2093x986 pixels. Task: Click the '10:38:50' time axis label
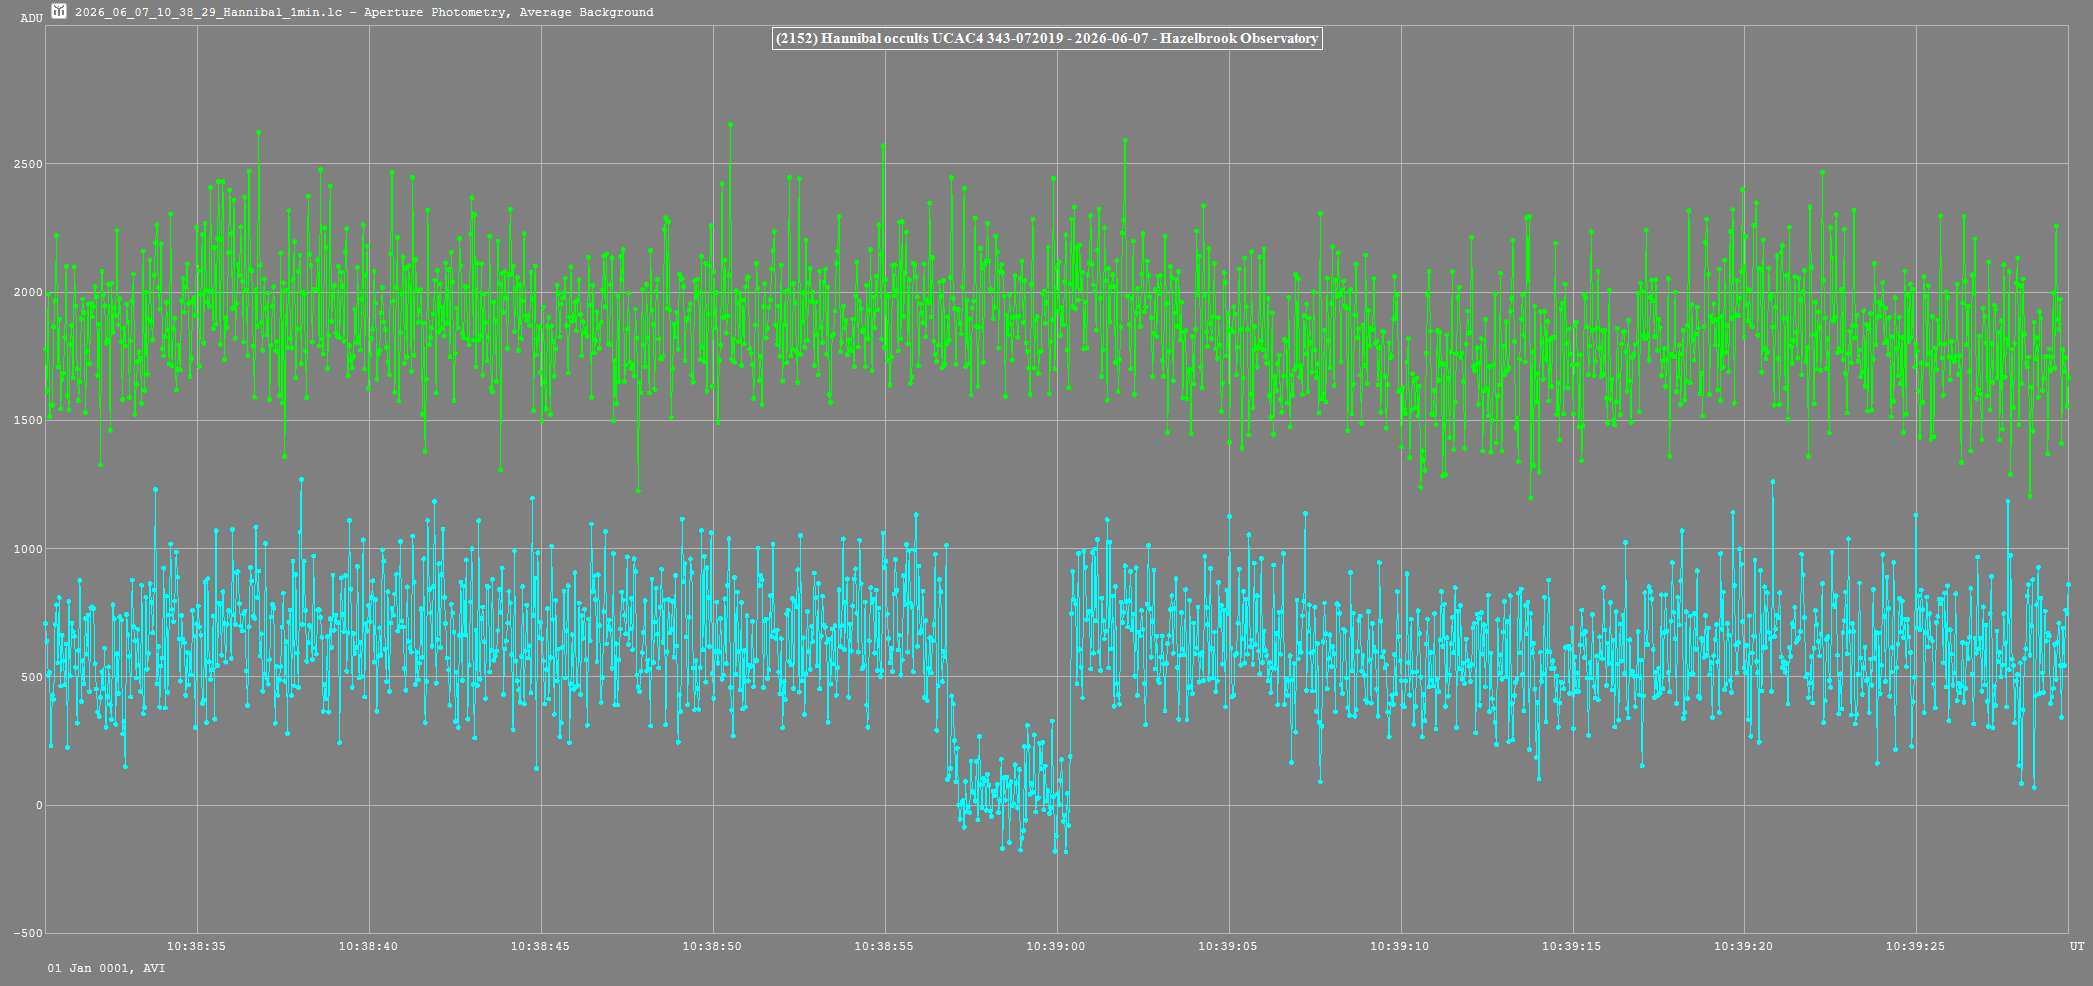[712, 946]
